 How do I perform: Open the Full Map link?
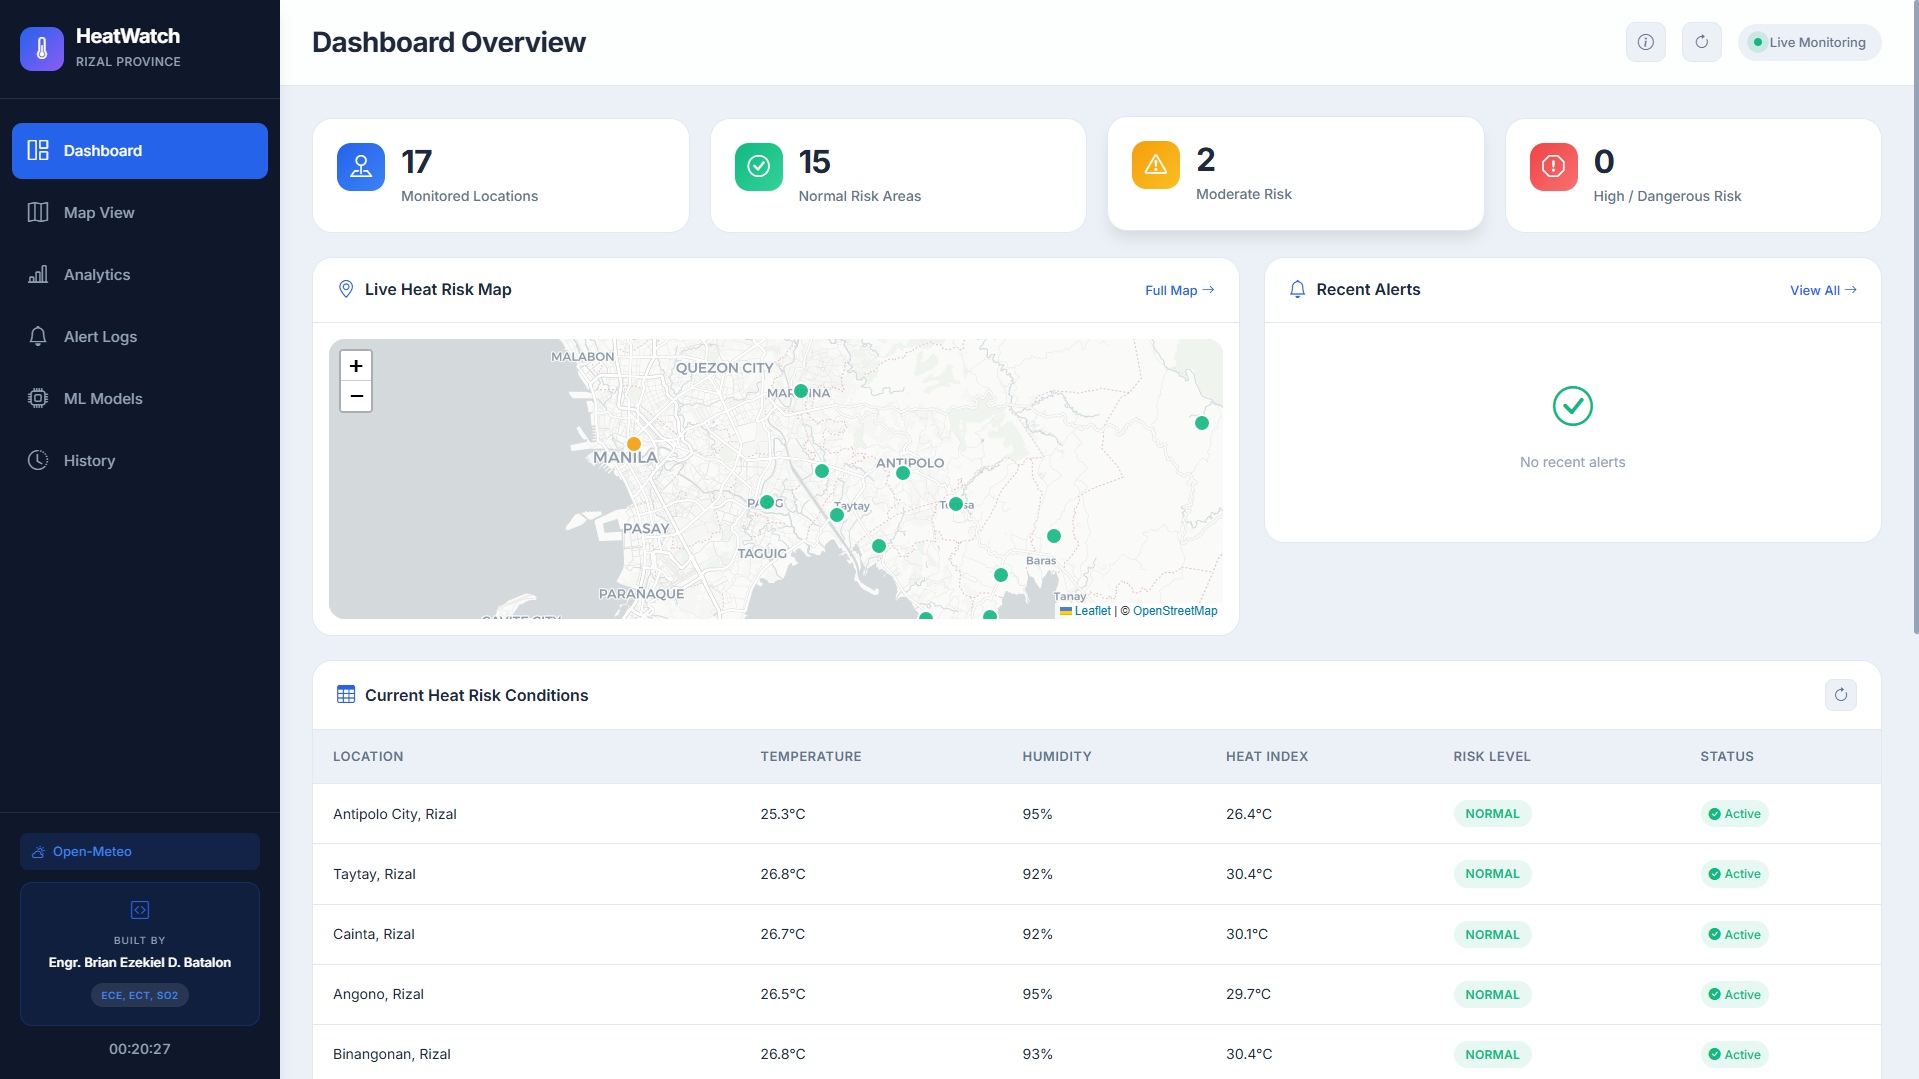1179,290
